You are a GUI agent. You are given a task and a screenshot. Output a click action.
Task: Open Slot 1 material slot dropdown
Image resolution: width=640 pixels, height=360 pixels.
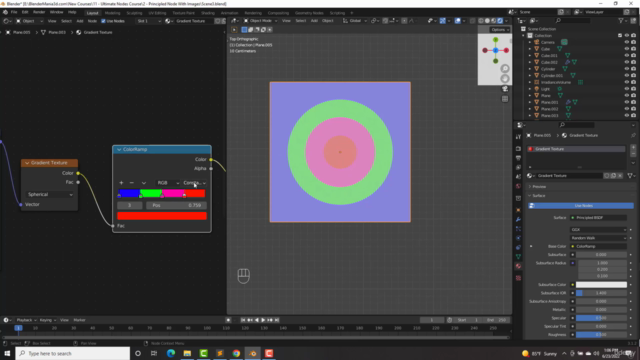click(x=149, y=21)
